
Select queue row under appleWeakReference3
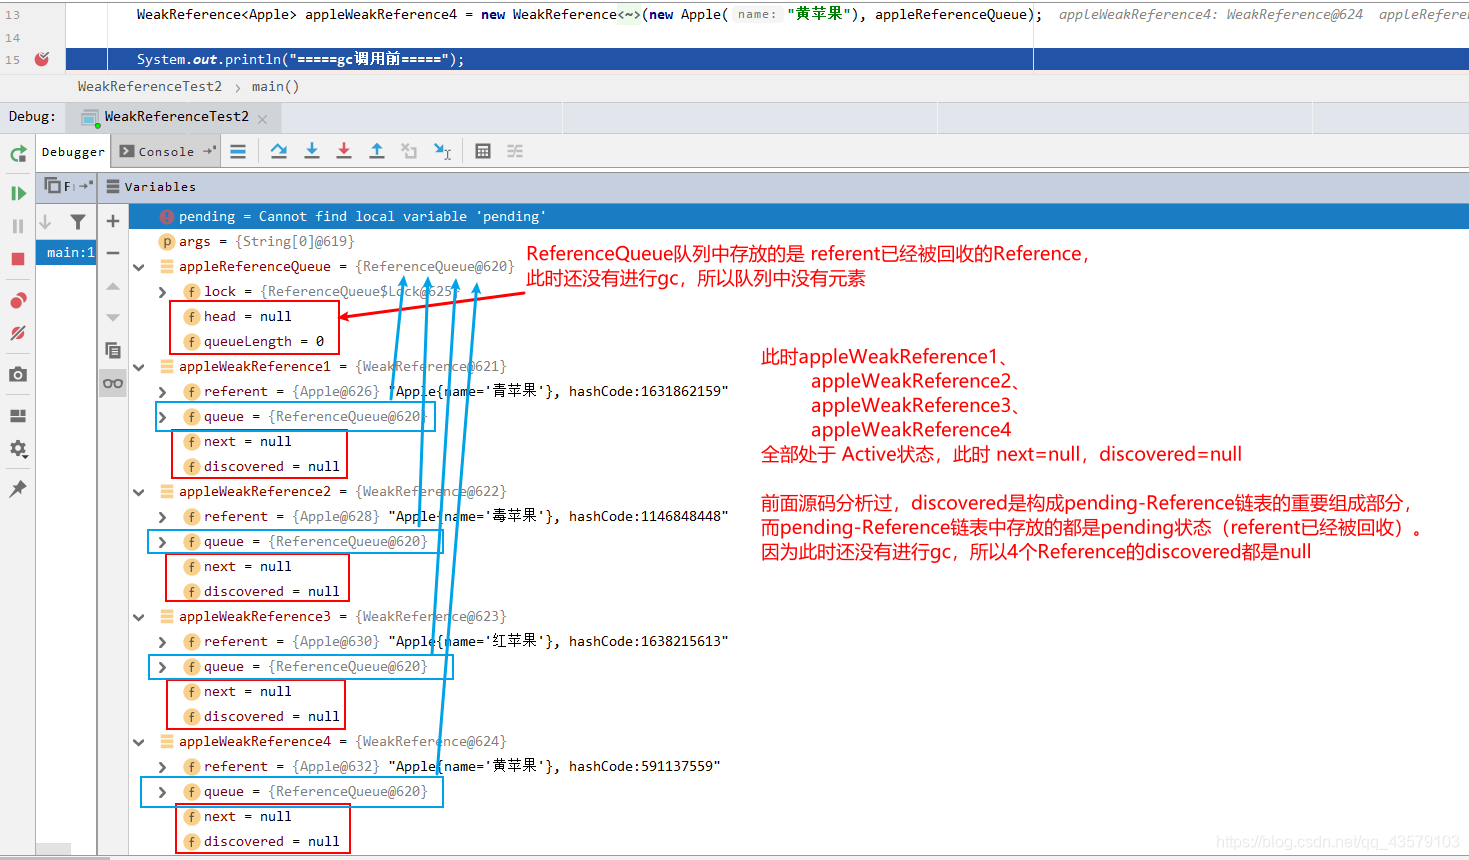click(x=798, y=666)
